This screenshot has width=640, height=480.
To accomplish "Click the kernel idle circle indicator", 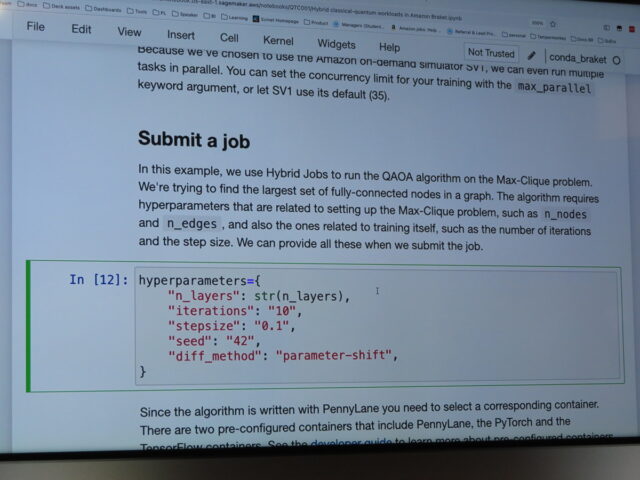I will (x=616, y=60).
